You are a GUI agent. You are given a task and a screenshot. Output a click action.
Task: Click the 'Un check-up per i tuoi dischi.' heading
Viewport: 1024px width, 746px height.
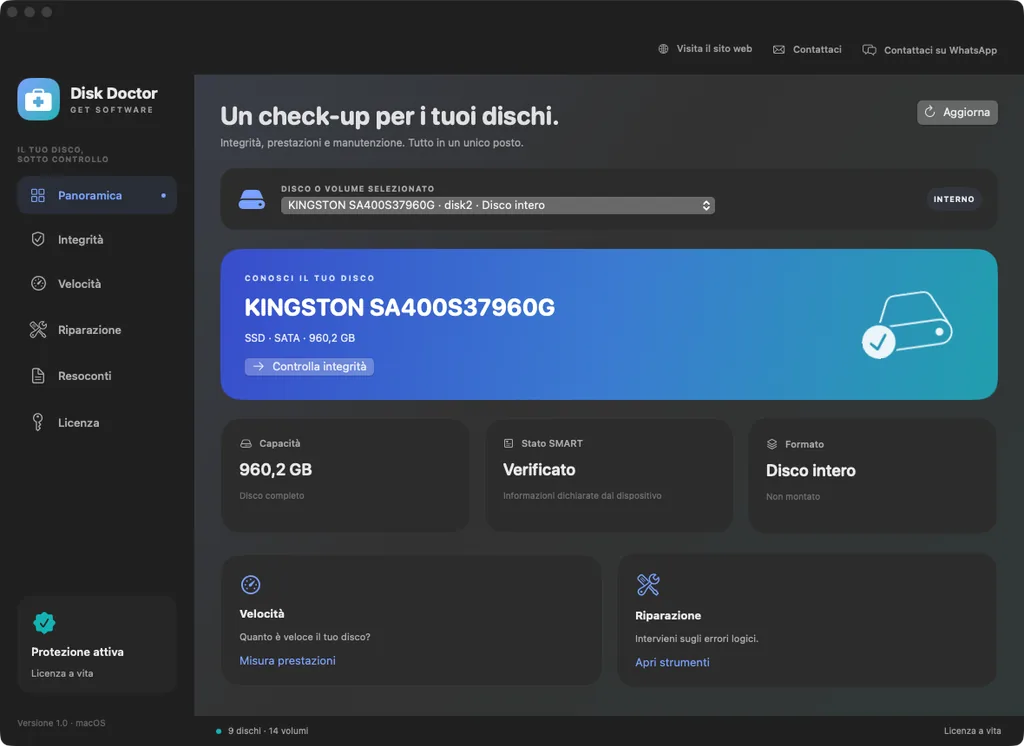(x=389, y=116)
